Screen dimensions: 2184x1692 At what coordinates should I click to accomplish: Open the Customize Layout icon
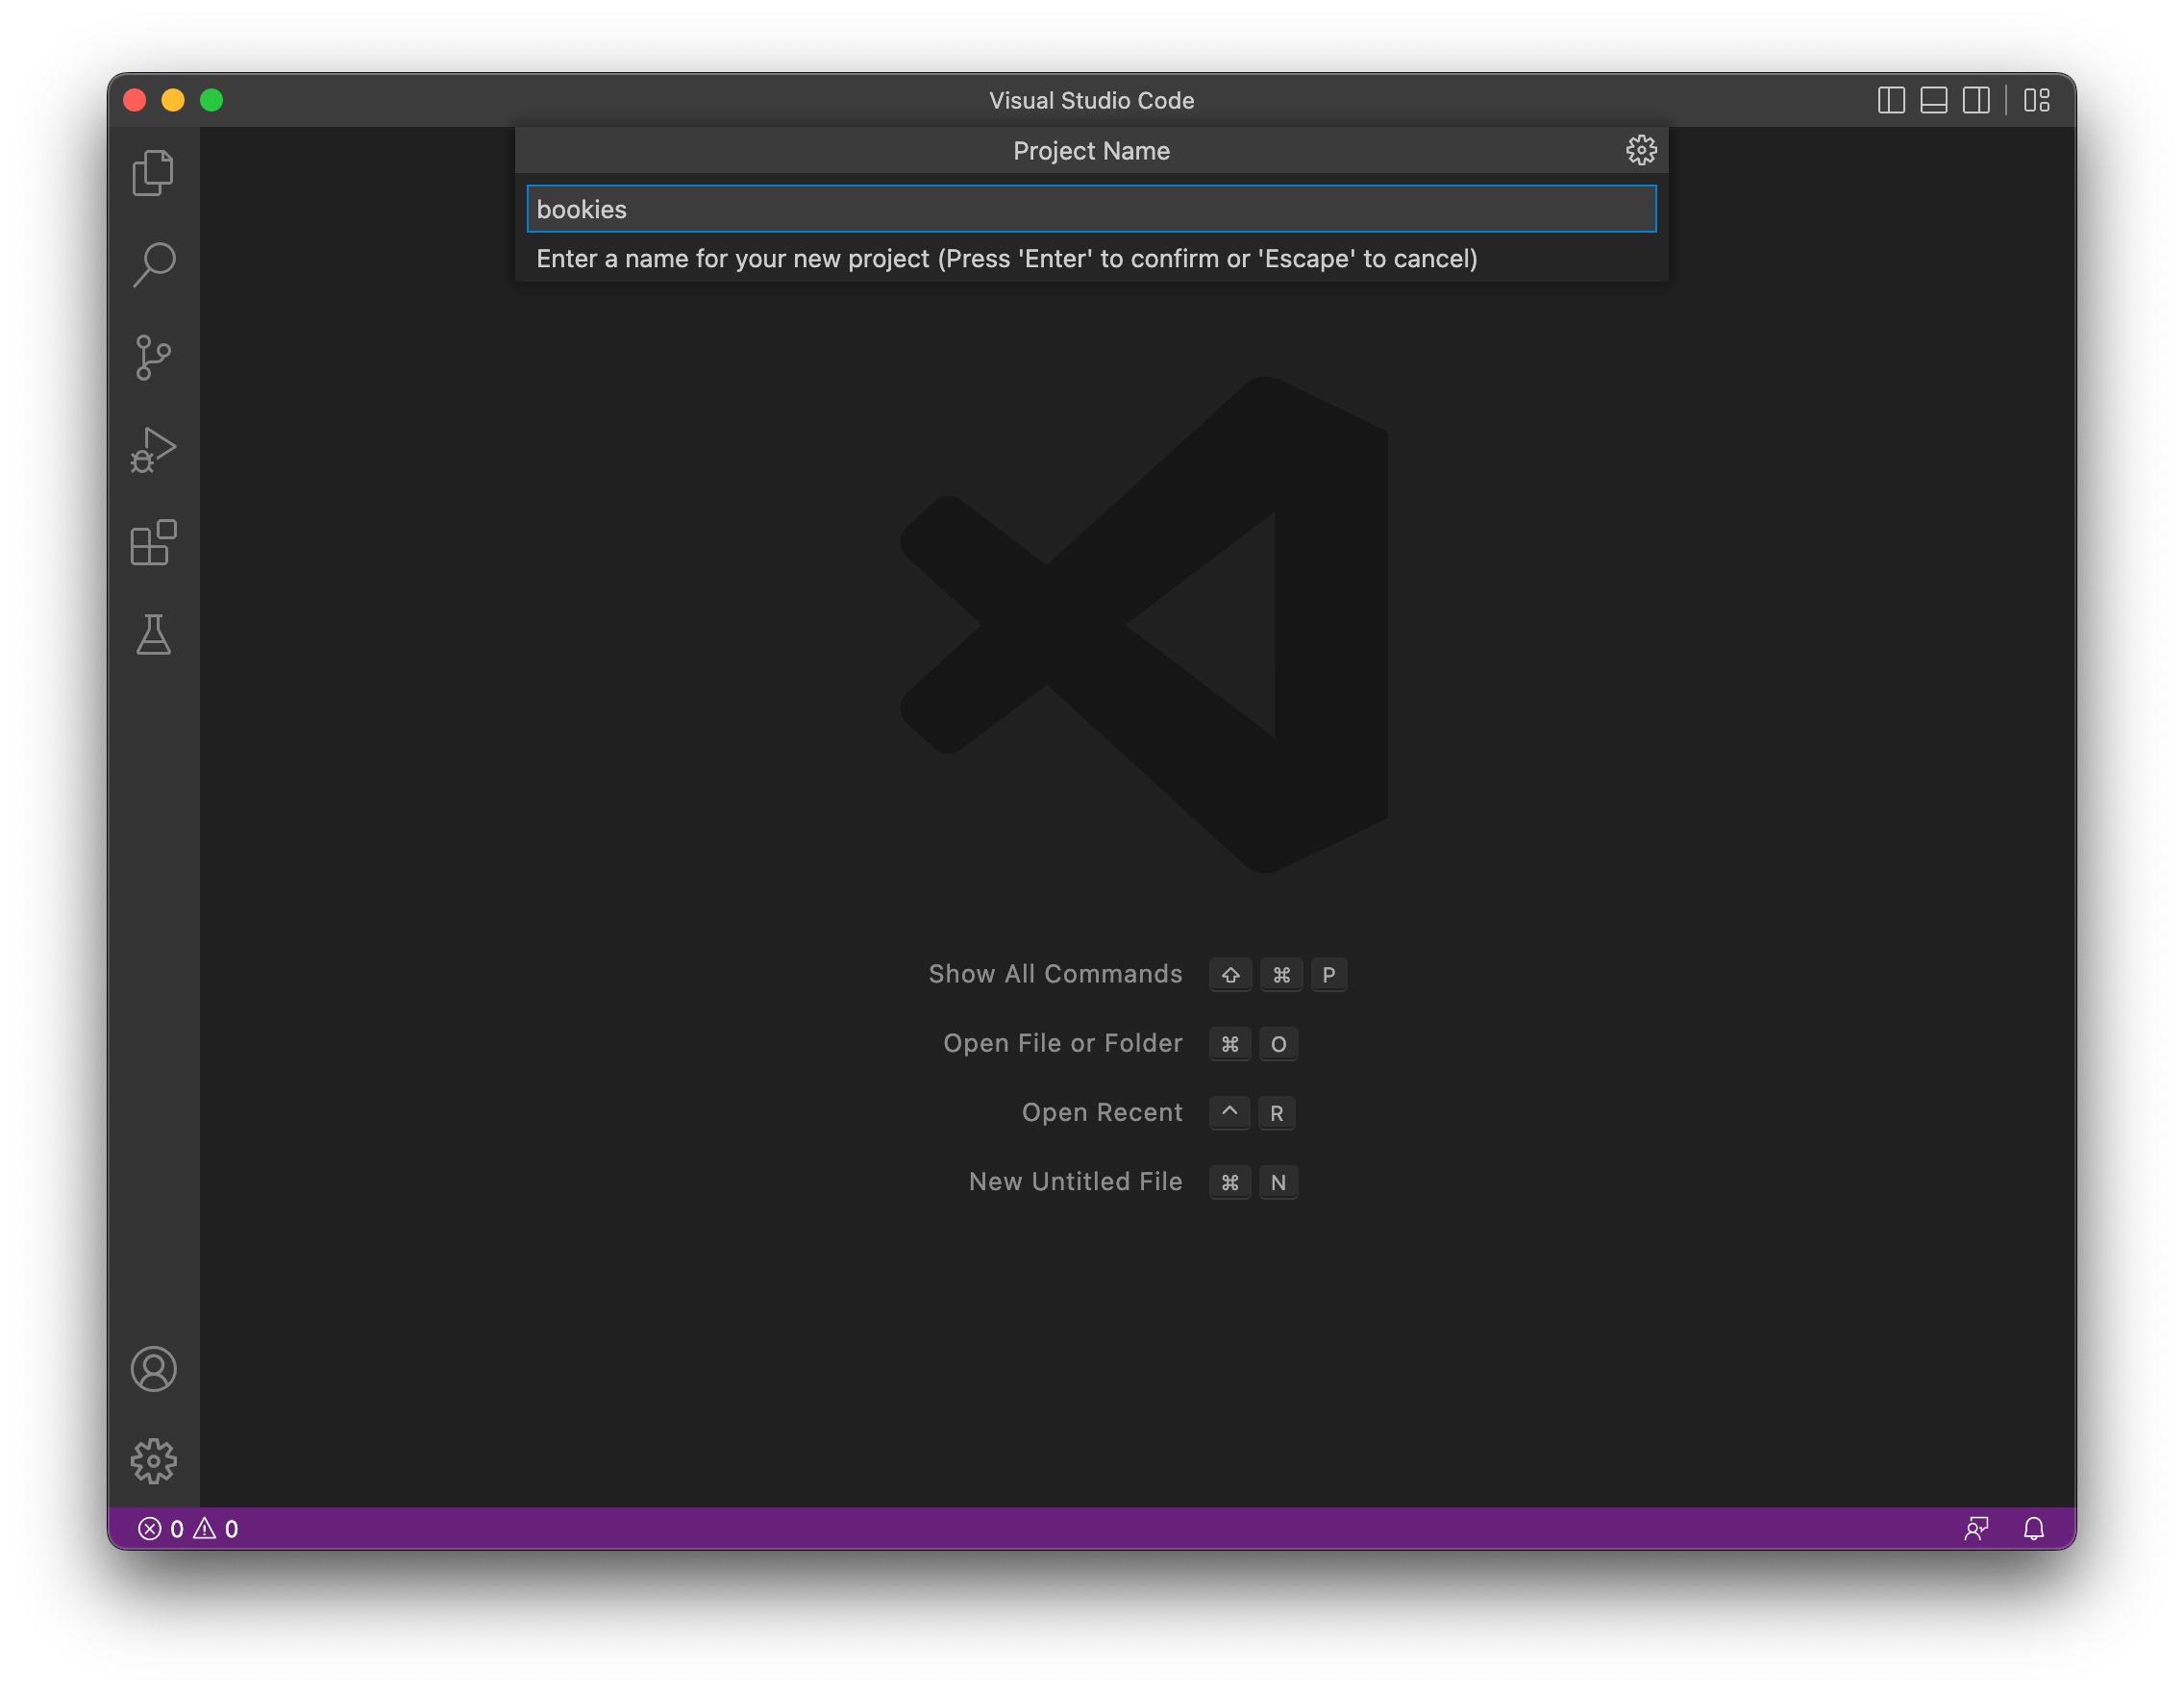(x=2037, y=100)
